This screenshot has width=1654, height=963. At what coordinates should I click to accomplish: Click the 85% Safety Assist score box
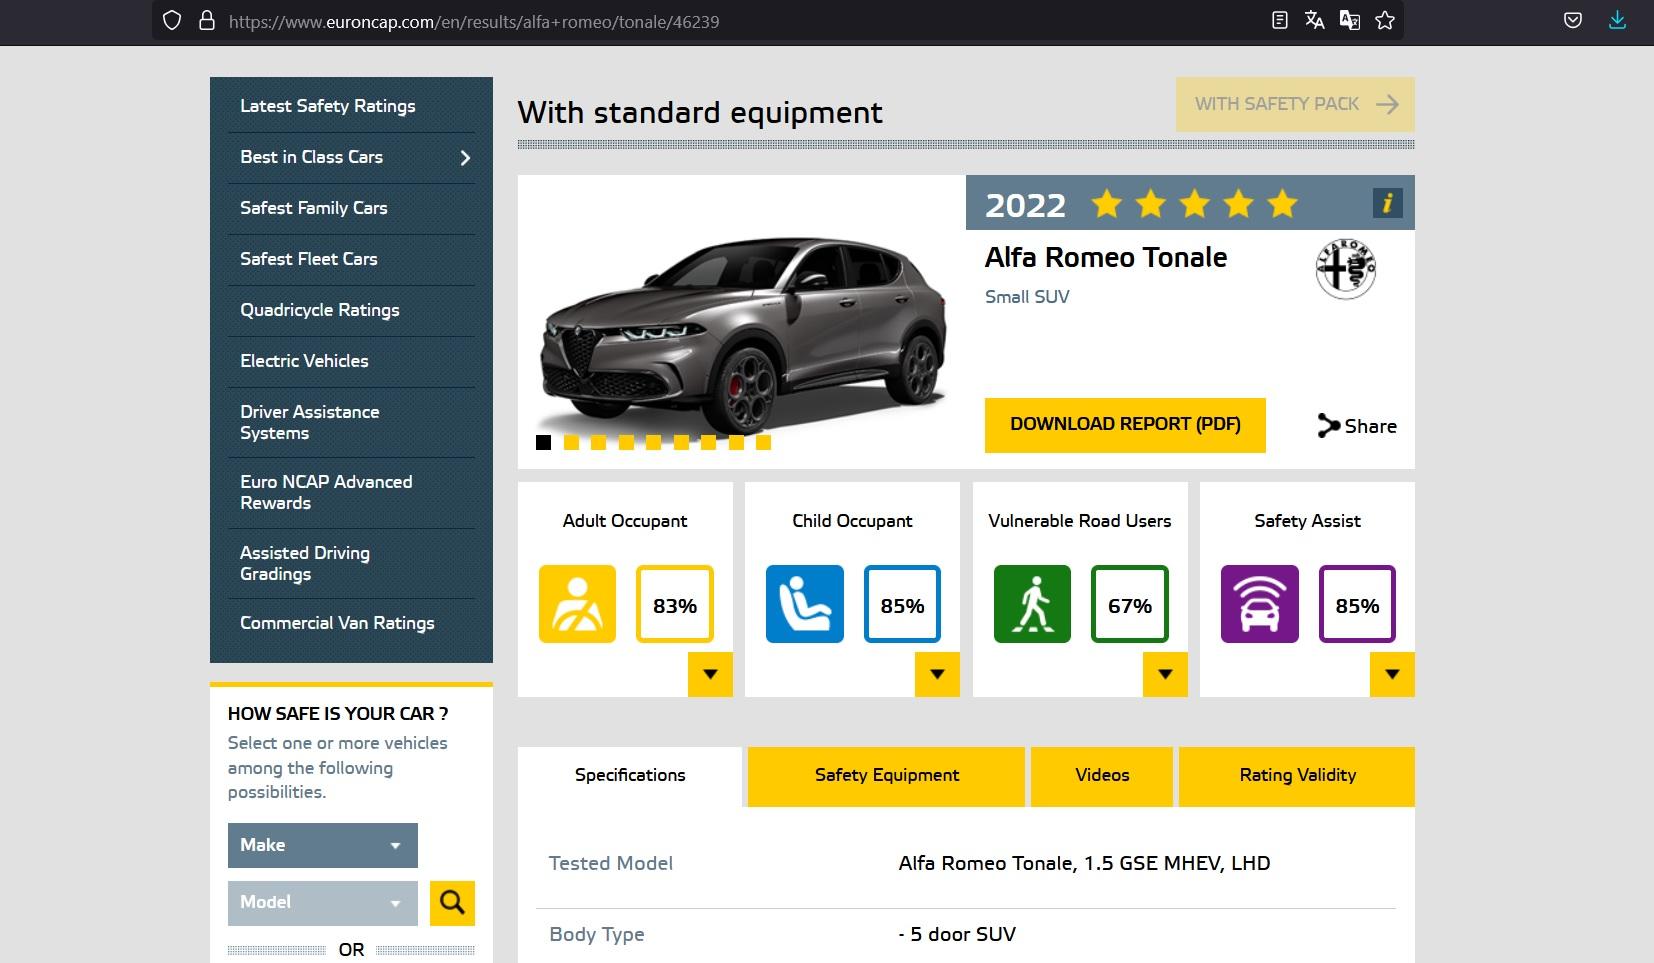click(1357, 604)
